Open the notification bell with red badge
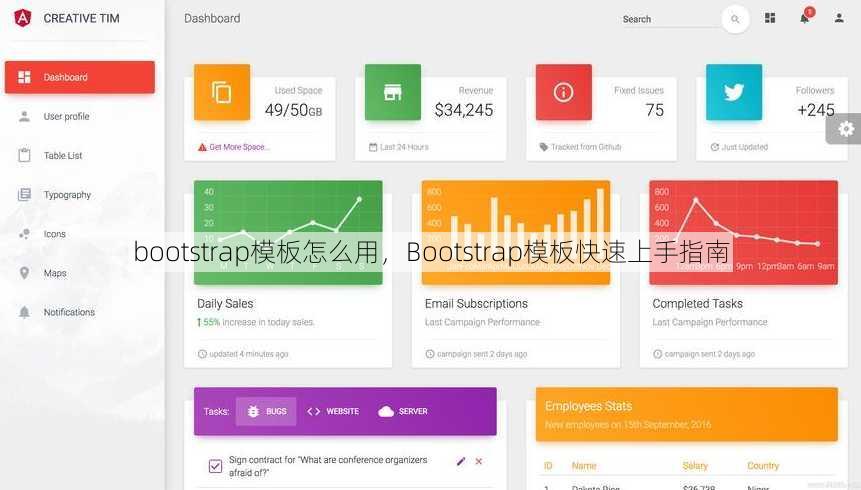Image resolution: width=861 pixels, height=490 pixels. tap(805, 16)
